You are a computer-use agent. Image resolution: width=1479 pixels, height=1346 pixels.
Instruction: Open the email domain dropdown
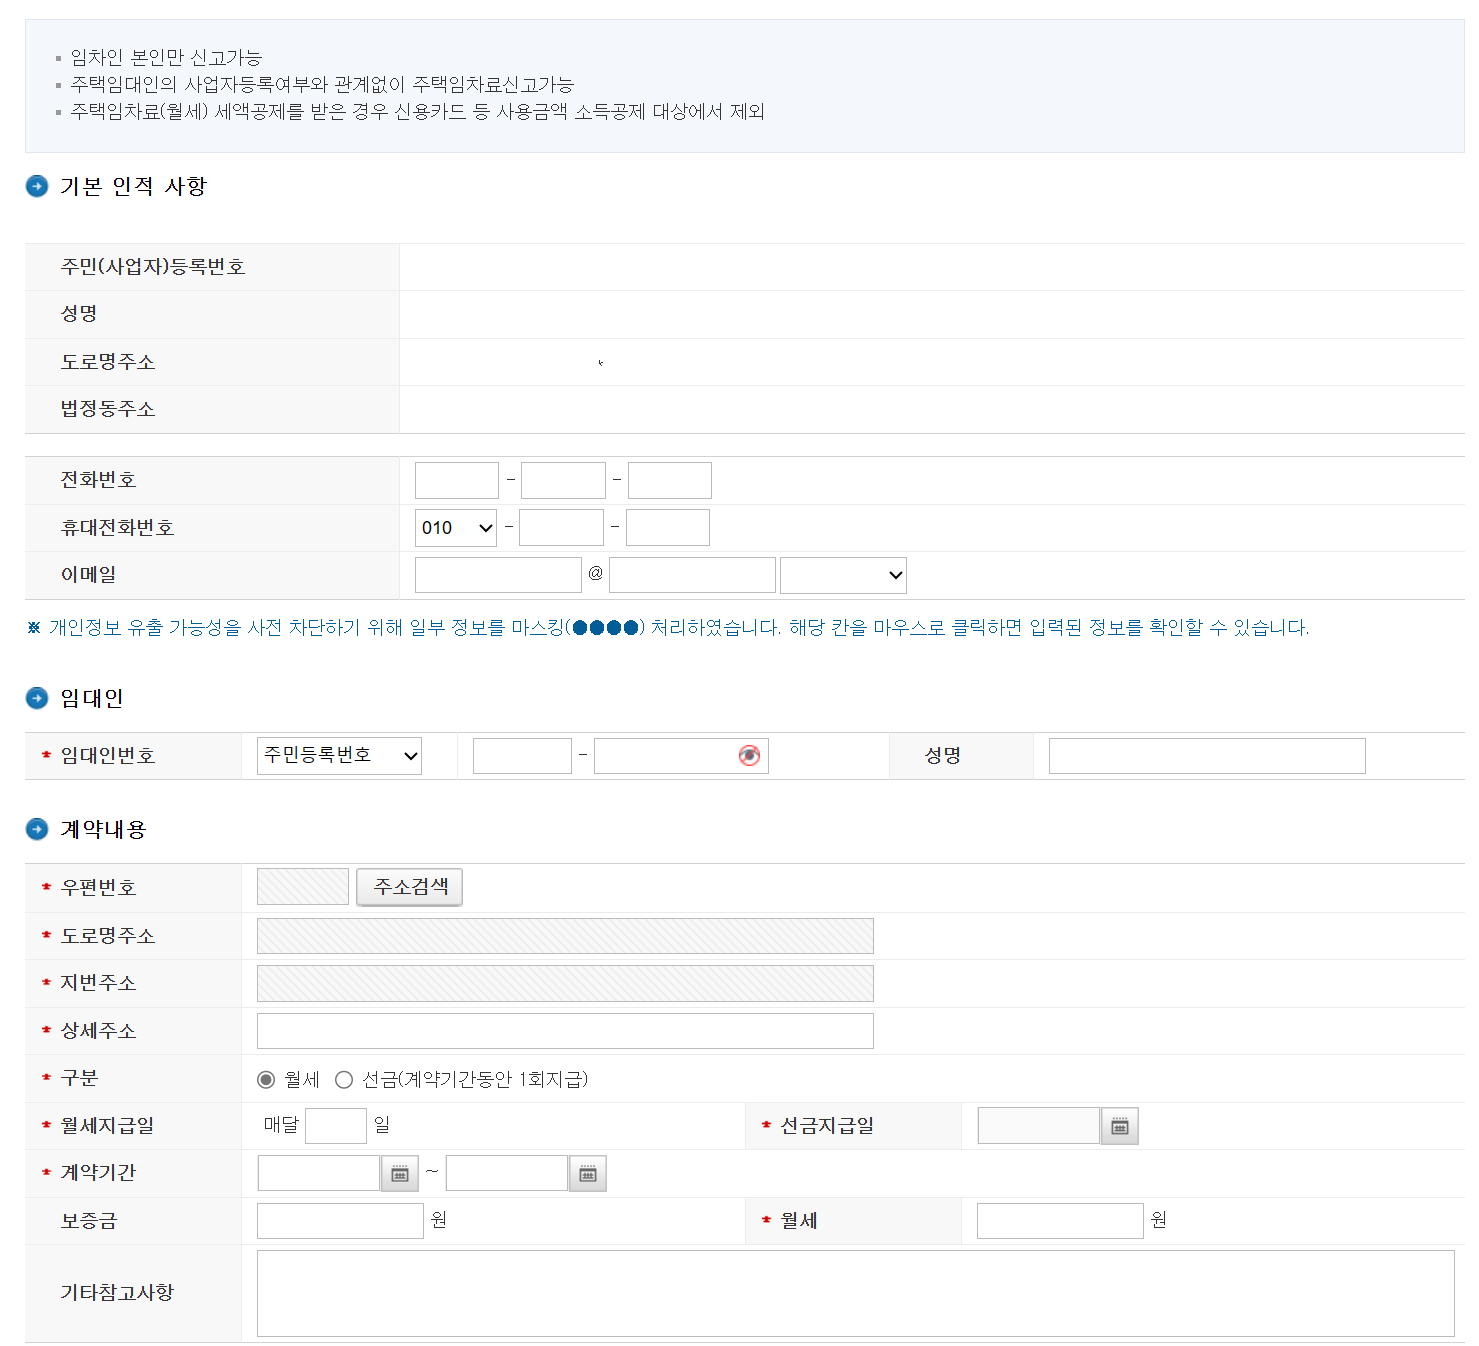[842, 574]
